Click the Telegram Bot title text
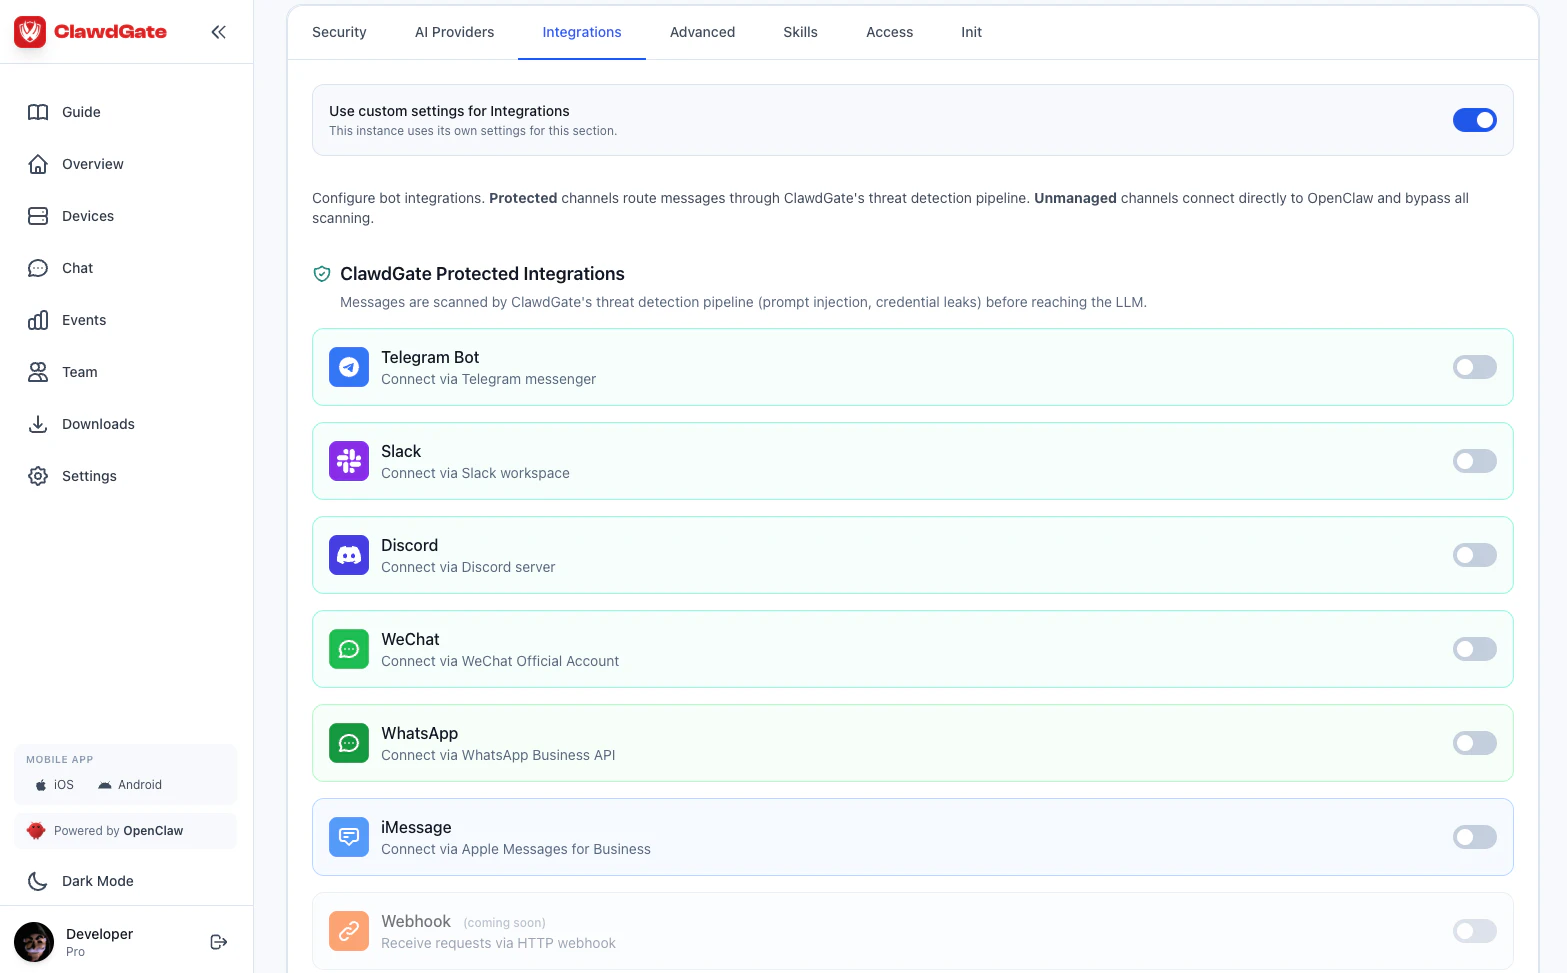 tap(430, 357)
